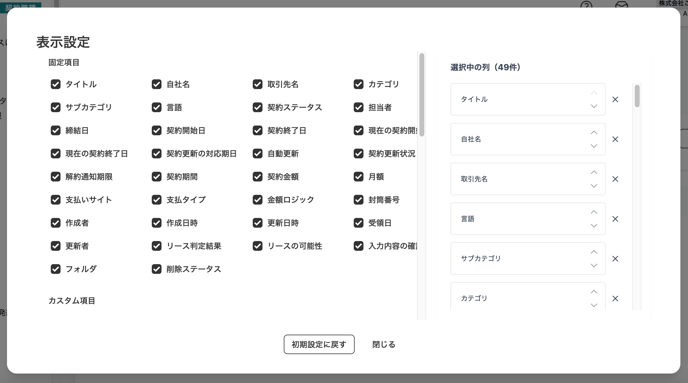Move サブカテゴリ column up
Image resolution: width=688 pixels, height=383 pixels.
[594, 252]
